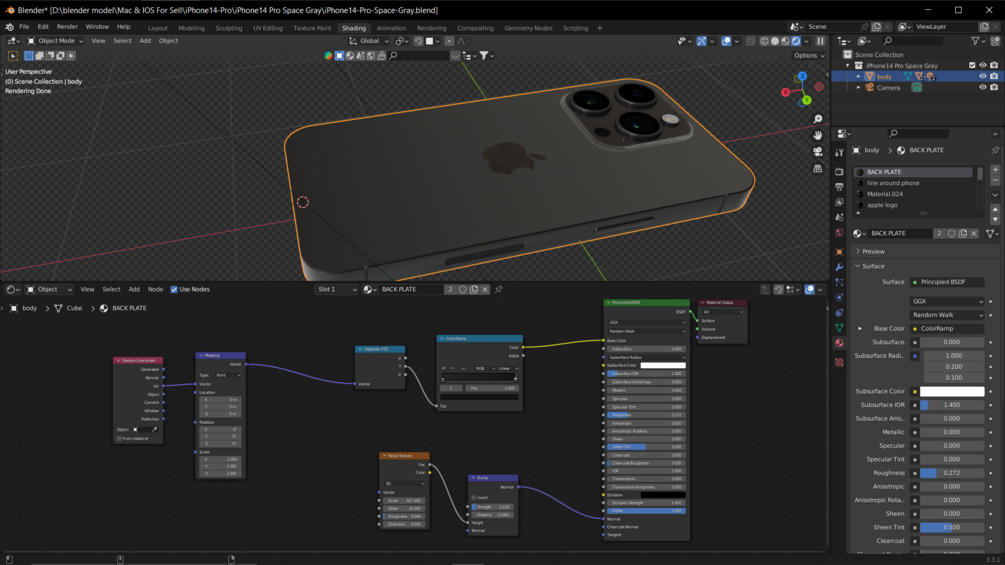Click Principled BSDF surface shader button

tap(947, 282)
